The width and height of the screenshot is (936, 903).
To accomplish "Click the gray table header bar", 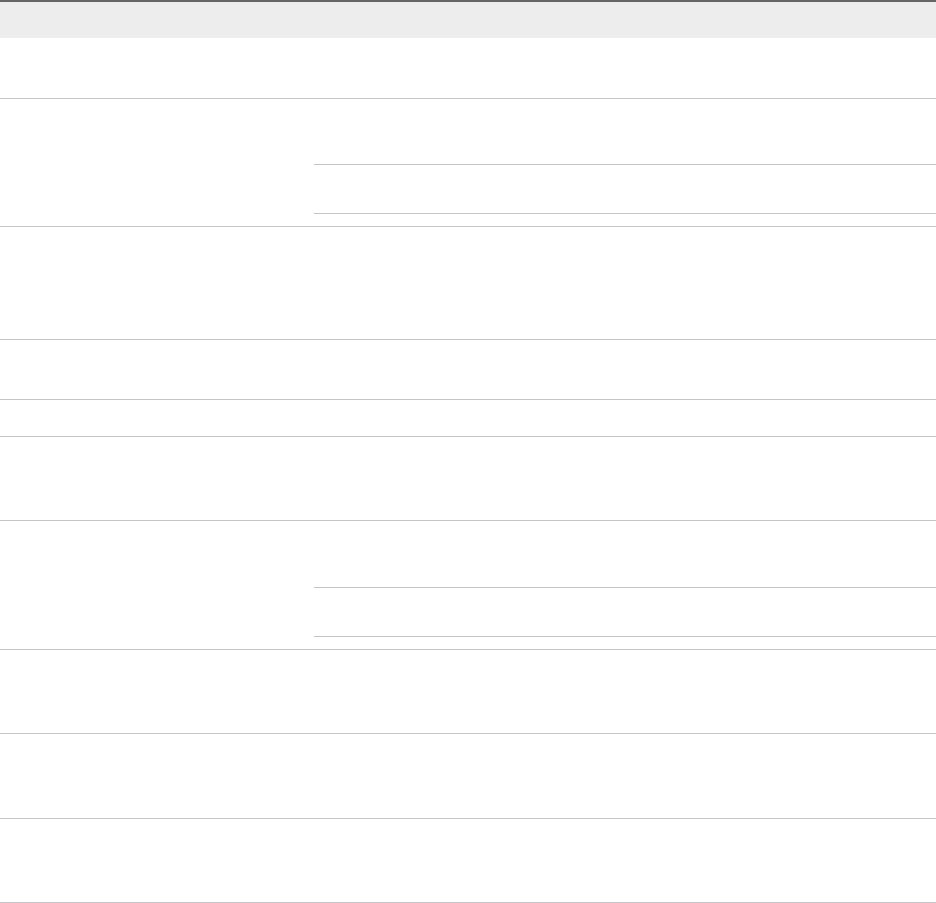I will (x=468, y=20).
